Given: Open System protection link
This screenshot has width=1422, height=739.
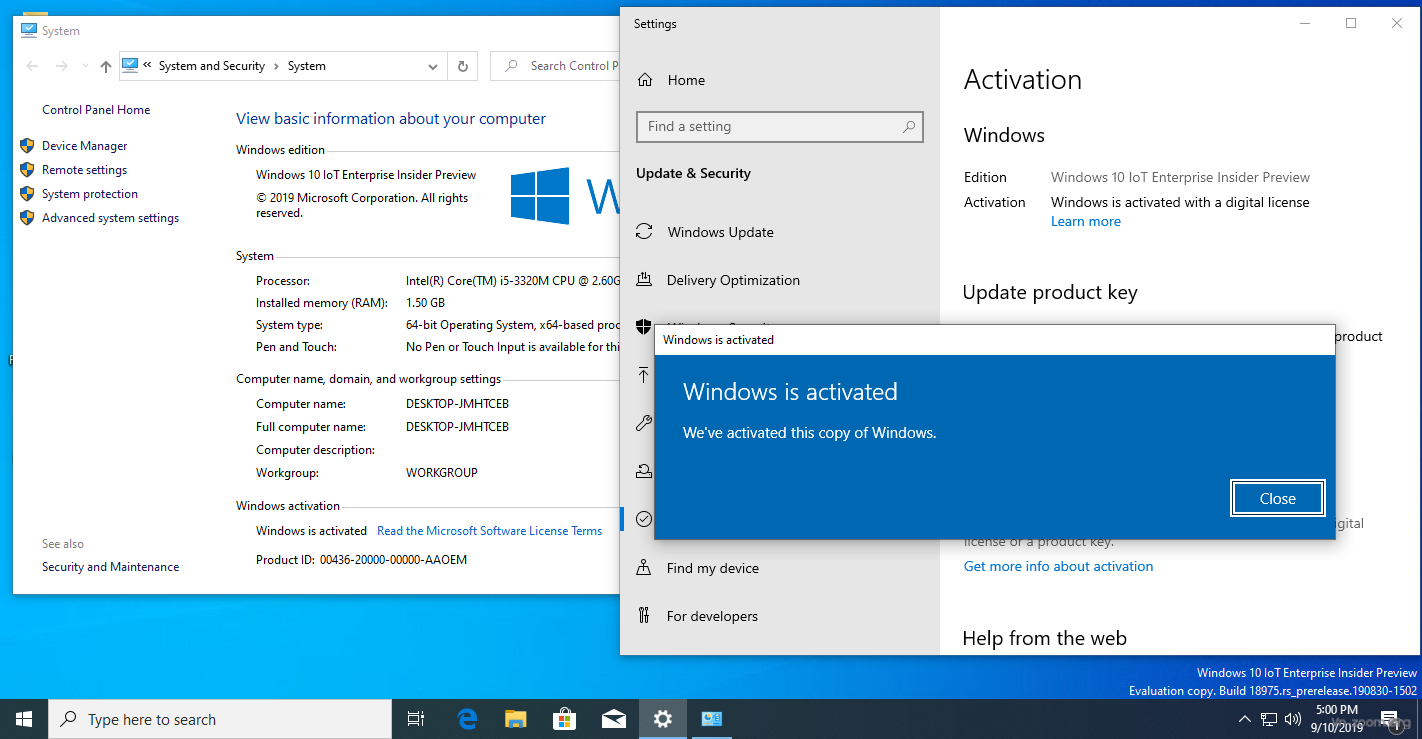Looking at the screenshot, I should [x=90, y=194].
